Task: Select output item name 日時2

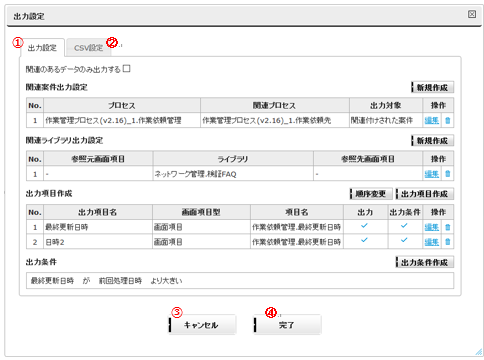Action: [x=98, y=242]
